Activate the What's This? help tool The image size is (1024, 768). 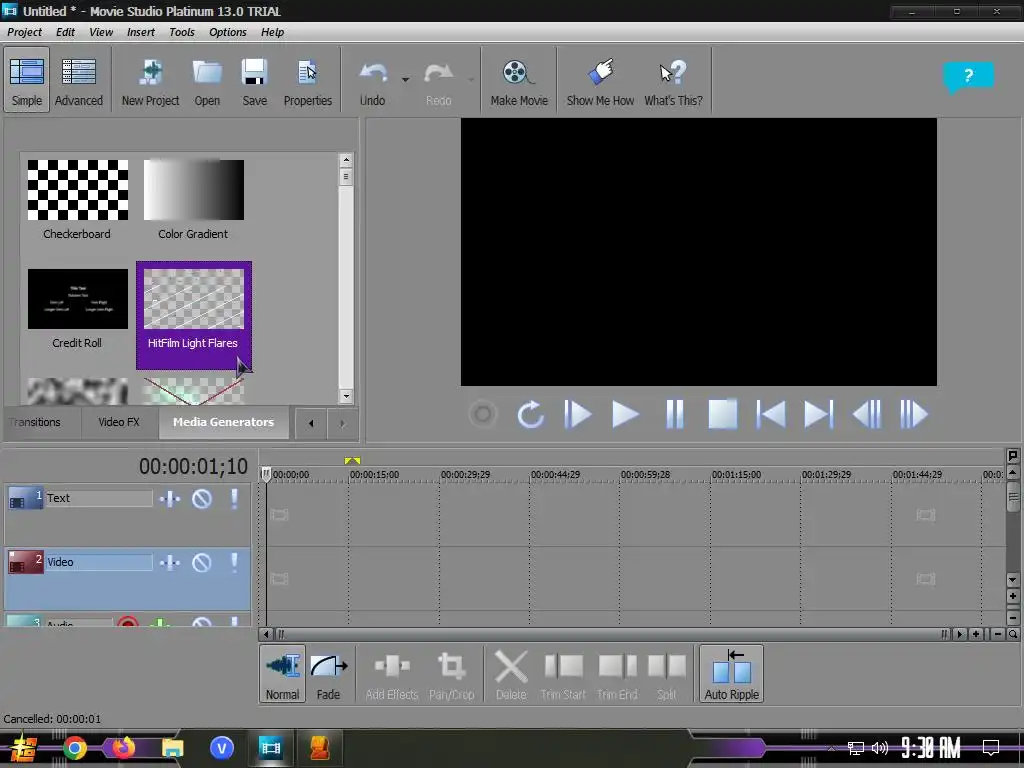673,80
